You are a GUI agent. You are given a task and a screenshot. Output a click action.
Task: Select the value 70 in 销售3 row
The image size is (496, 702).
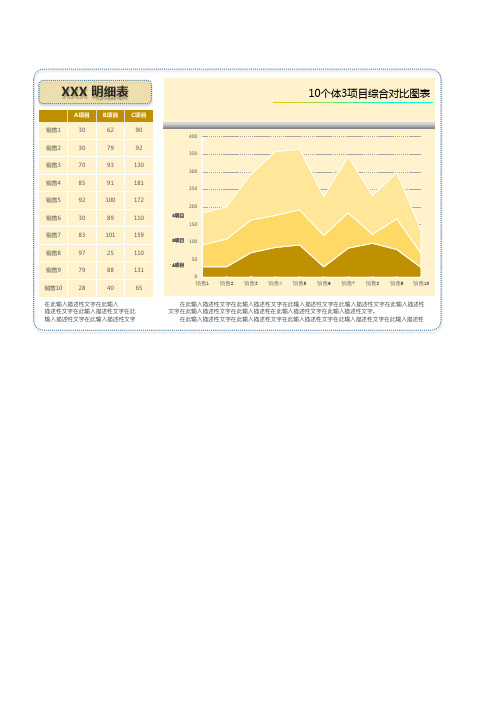click(82, 165)
